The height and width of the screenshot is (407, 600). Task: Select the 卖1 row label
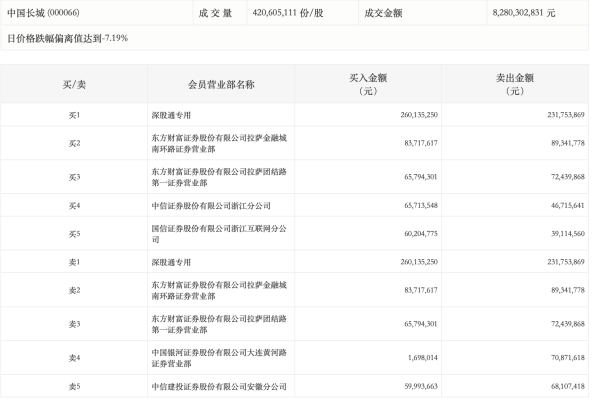click(x=74, y=262)
